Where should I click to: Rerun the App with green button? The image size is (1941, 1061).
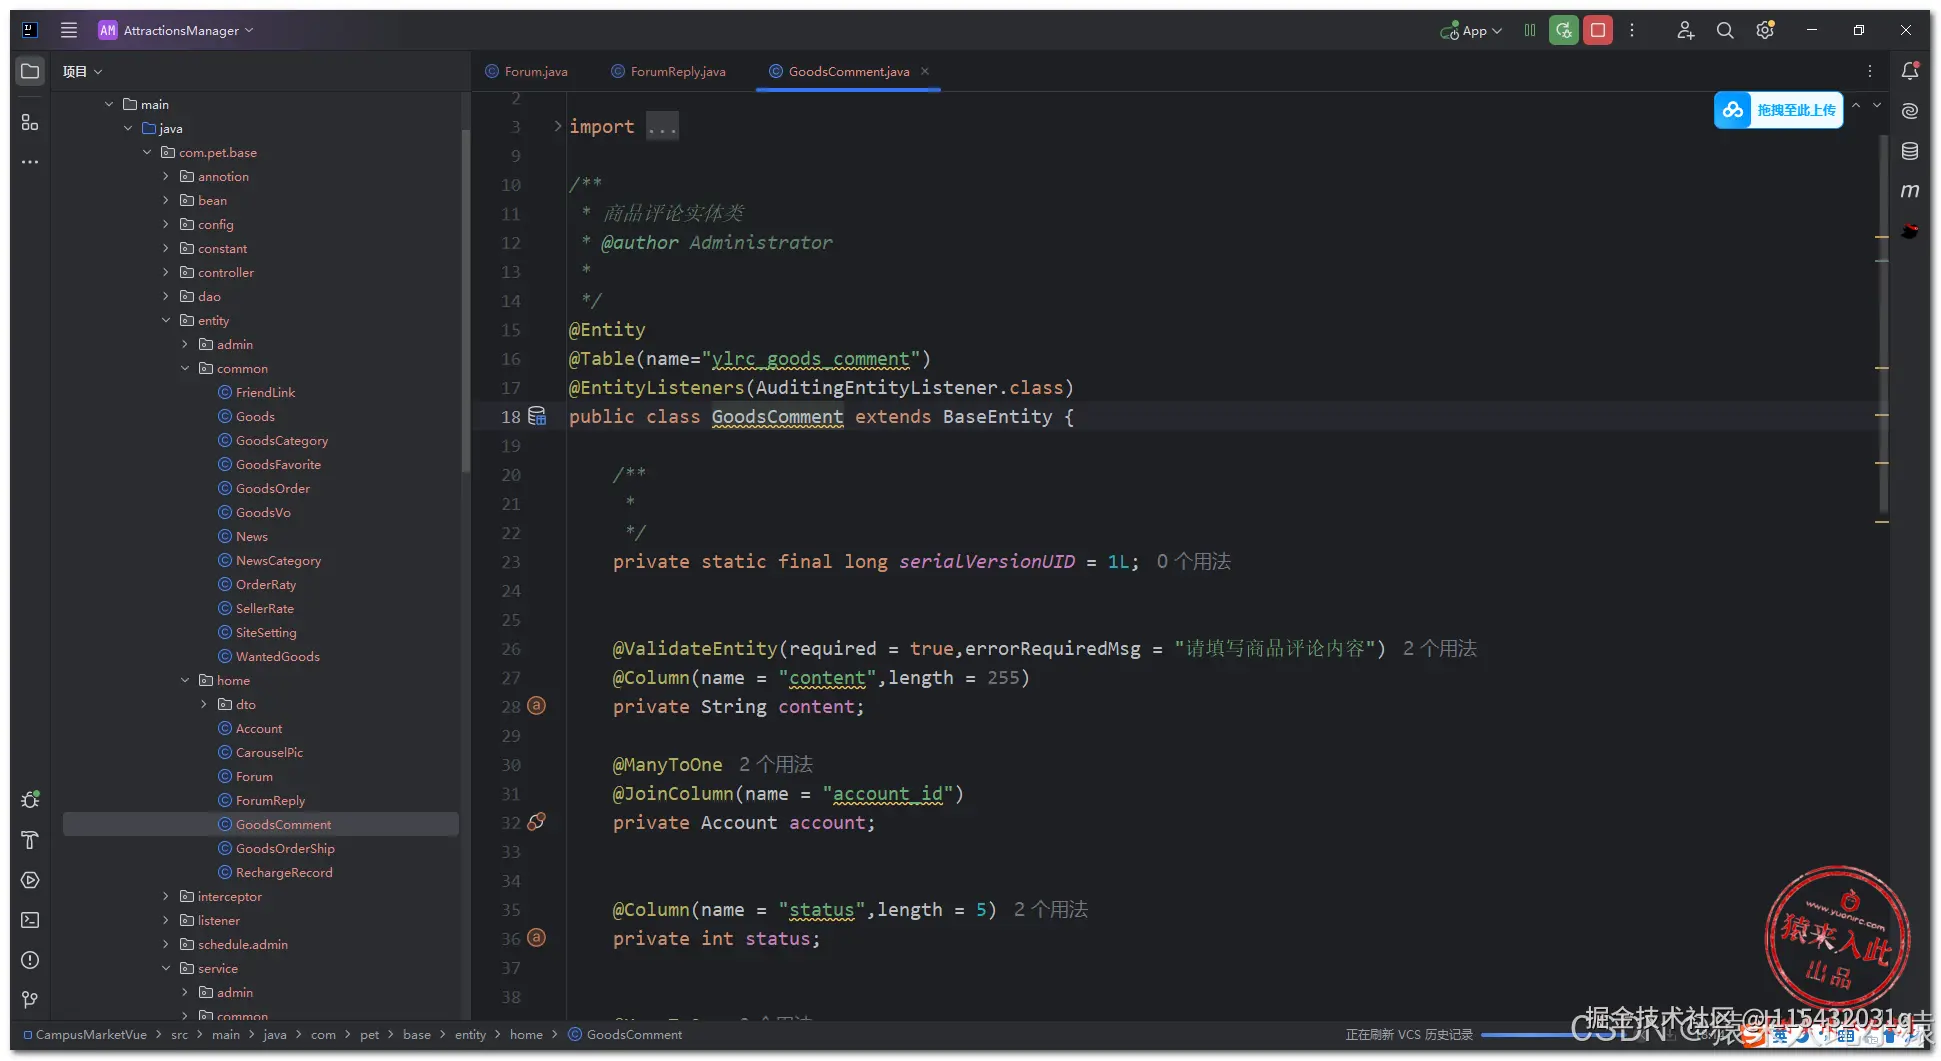(x=1563, y=31)
